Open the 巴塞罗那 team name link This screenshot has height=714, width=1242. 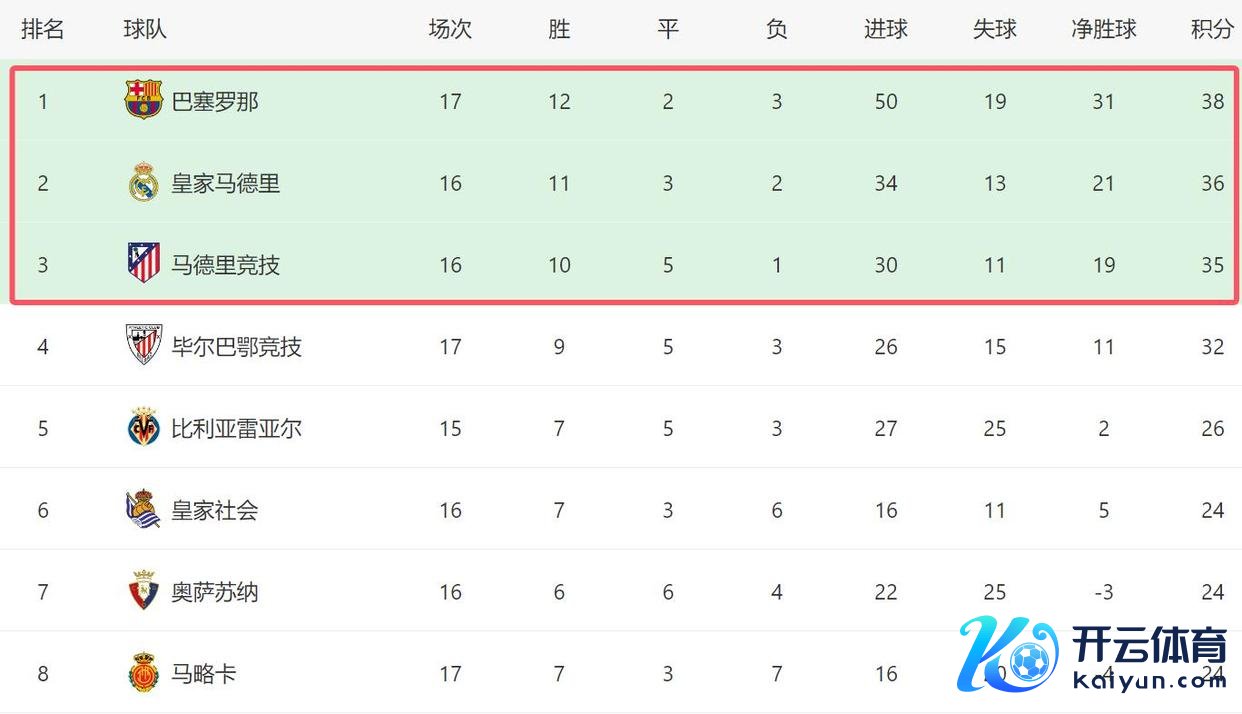point(215,101)
